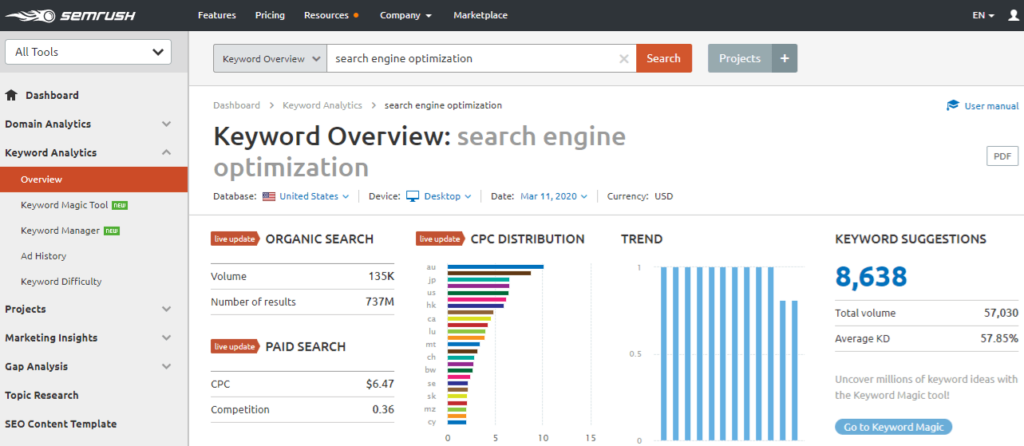Change the Desktop device dropdown

(x=447, y=196)
